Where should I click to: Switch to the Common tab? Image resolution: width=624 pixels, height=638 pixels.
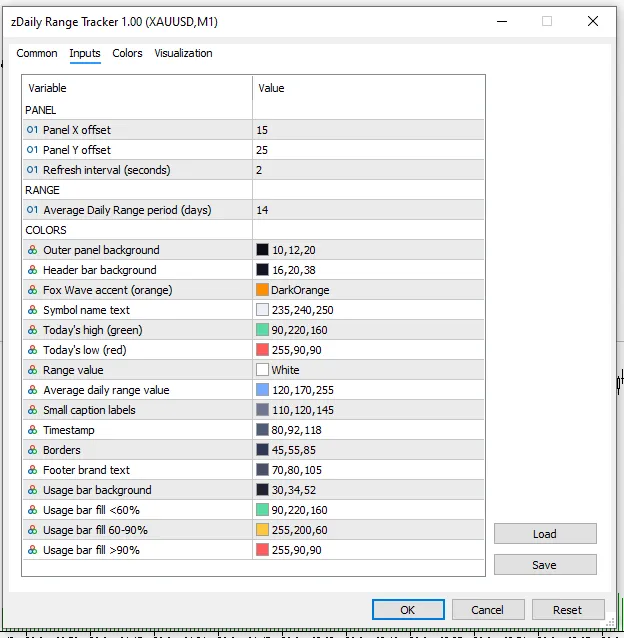pyautogui.click(x=37, y=53)
